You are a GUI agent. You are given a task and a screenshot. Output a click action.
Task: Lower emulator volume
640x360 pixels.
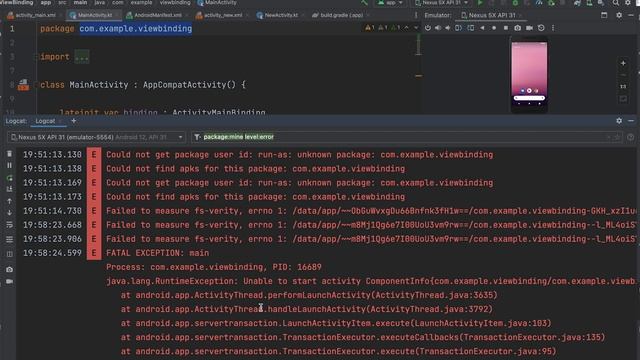448,28
